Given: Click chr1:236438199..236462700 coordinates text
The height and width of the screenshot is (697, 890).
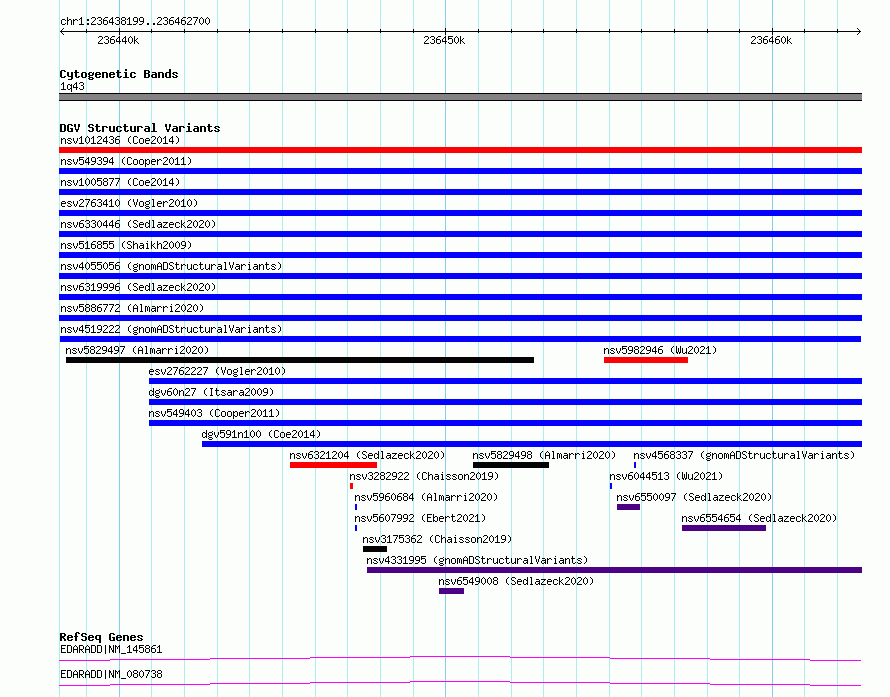Looking at the screenshot, I should [x=135, y=22].
